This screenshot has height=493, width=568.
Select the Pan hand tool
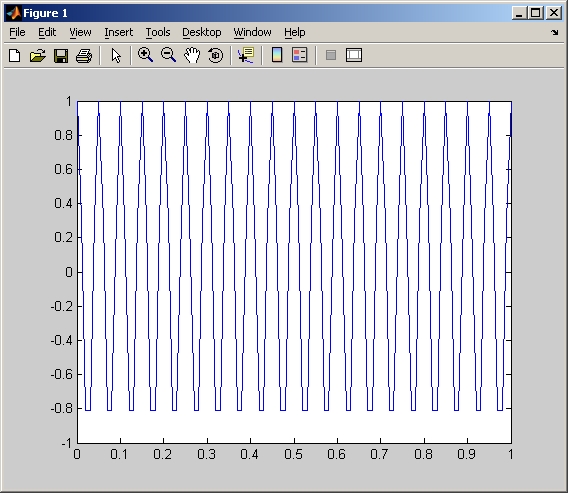point(192,55)
